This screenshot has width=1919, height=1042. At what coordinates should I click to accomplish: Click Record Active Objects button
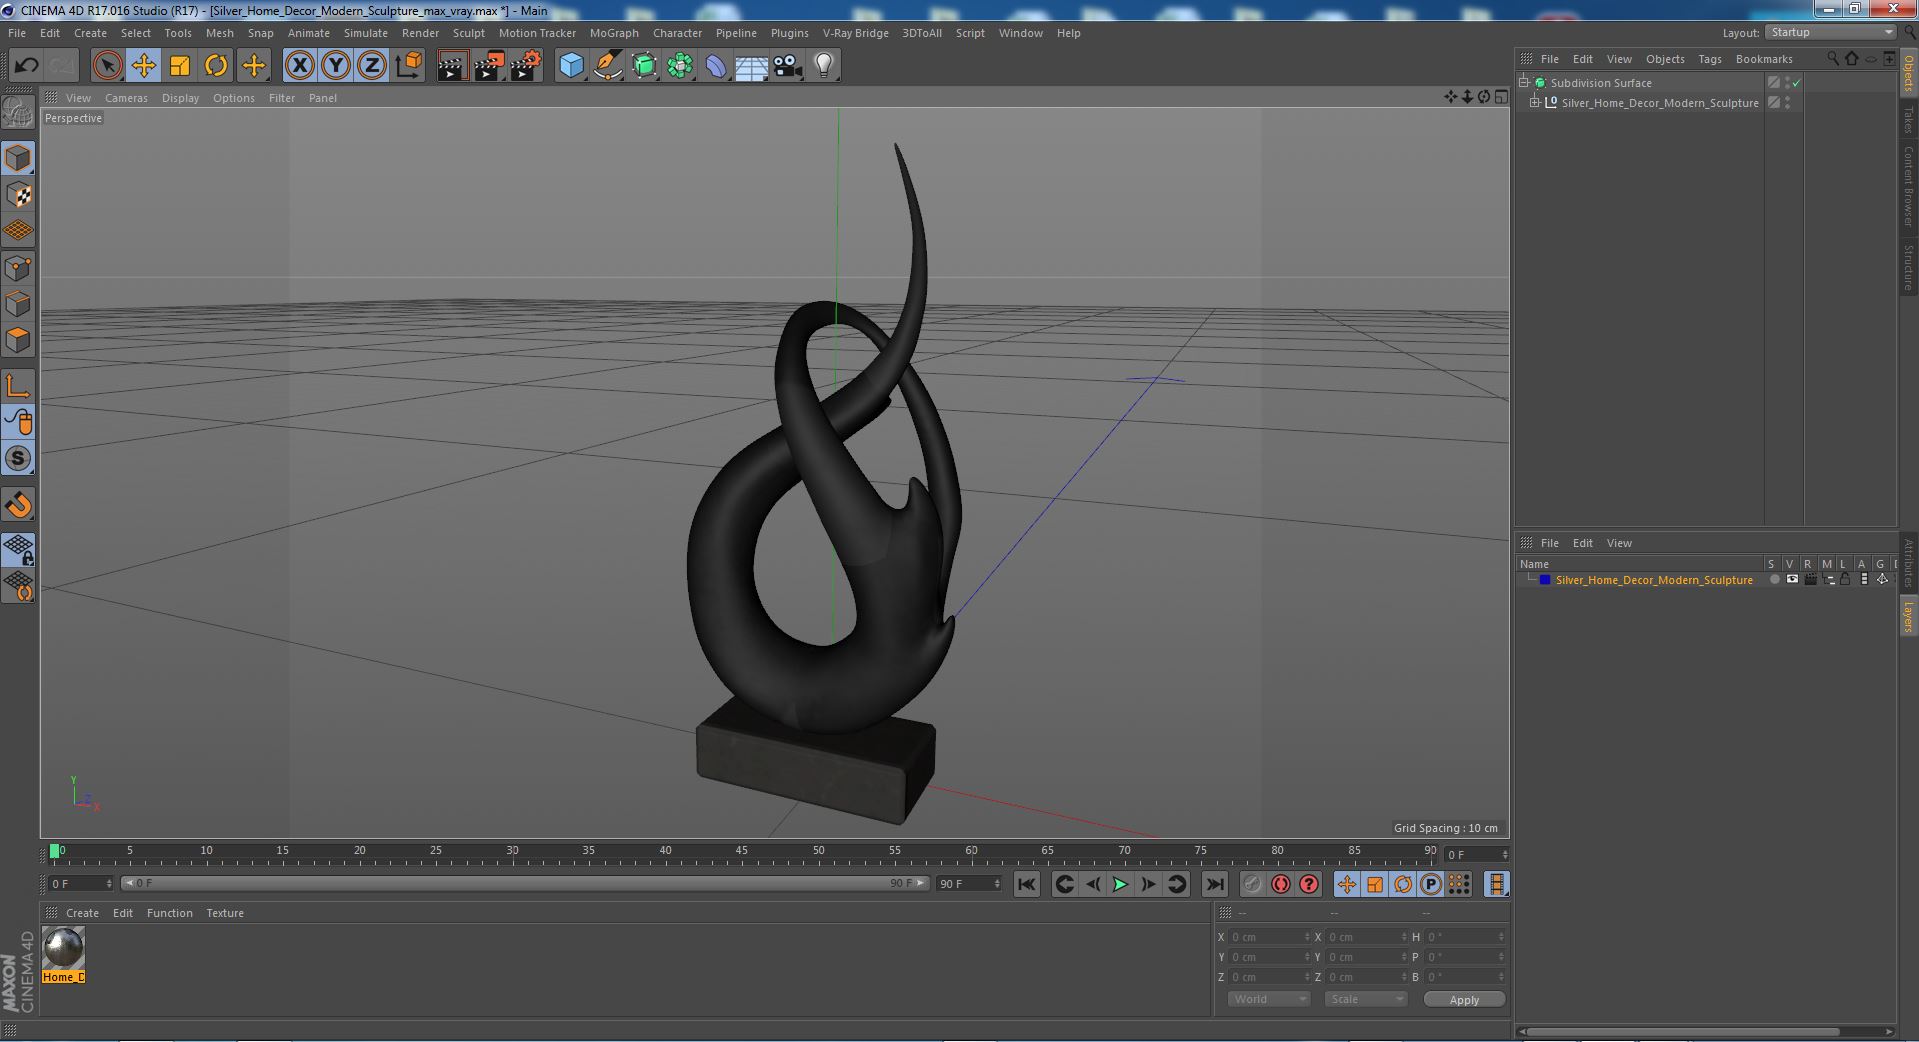(x=1252, y=884)
